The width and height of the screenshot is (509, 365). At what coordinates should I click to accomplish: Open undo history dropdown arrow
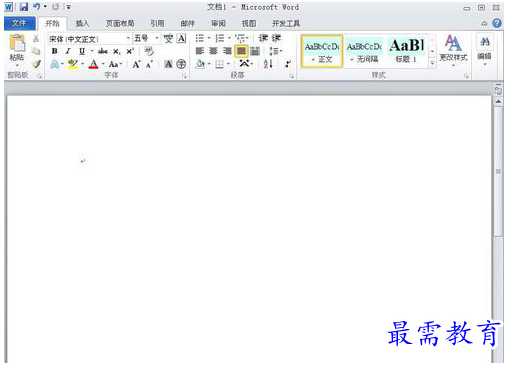45,7
